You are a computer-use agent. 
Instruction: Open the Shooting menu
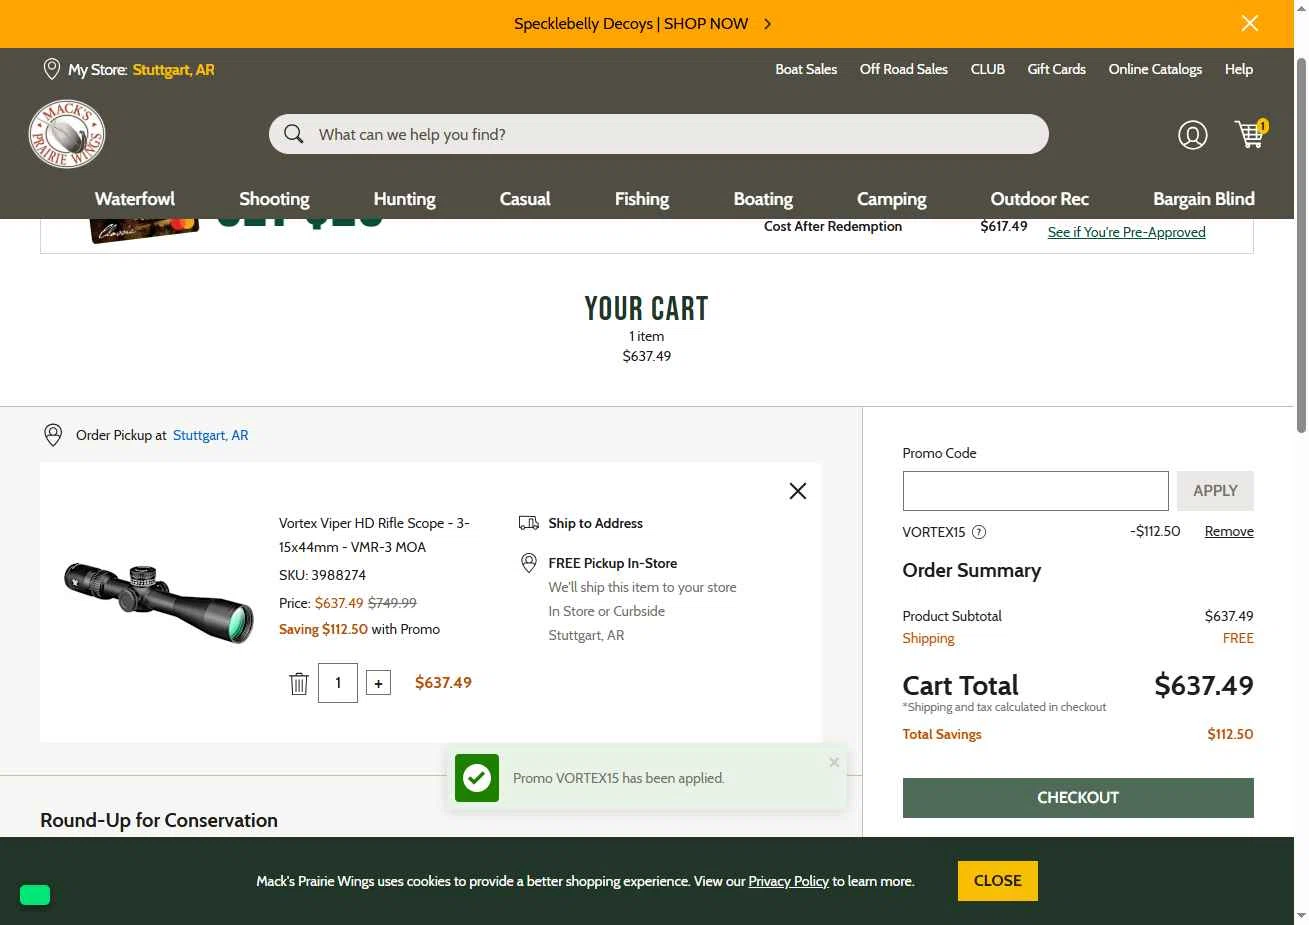274,198
